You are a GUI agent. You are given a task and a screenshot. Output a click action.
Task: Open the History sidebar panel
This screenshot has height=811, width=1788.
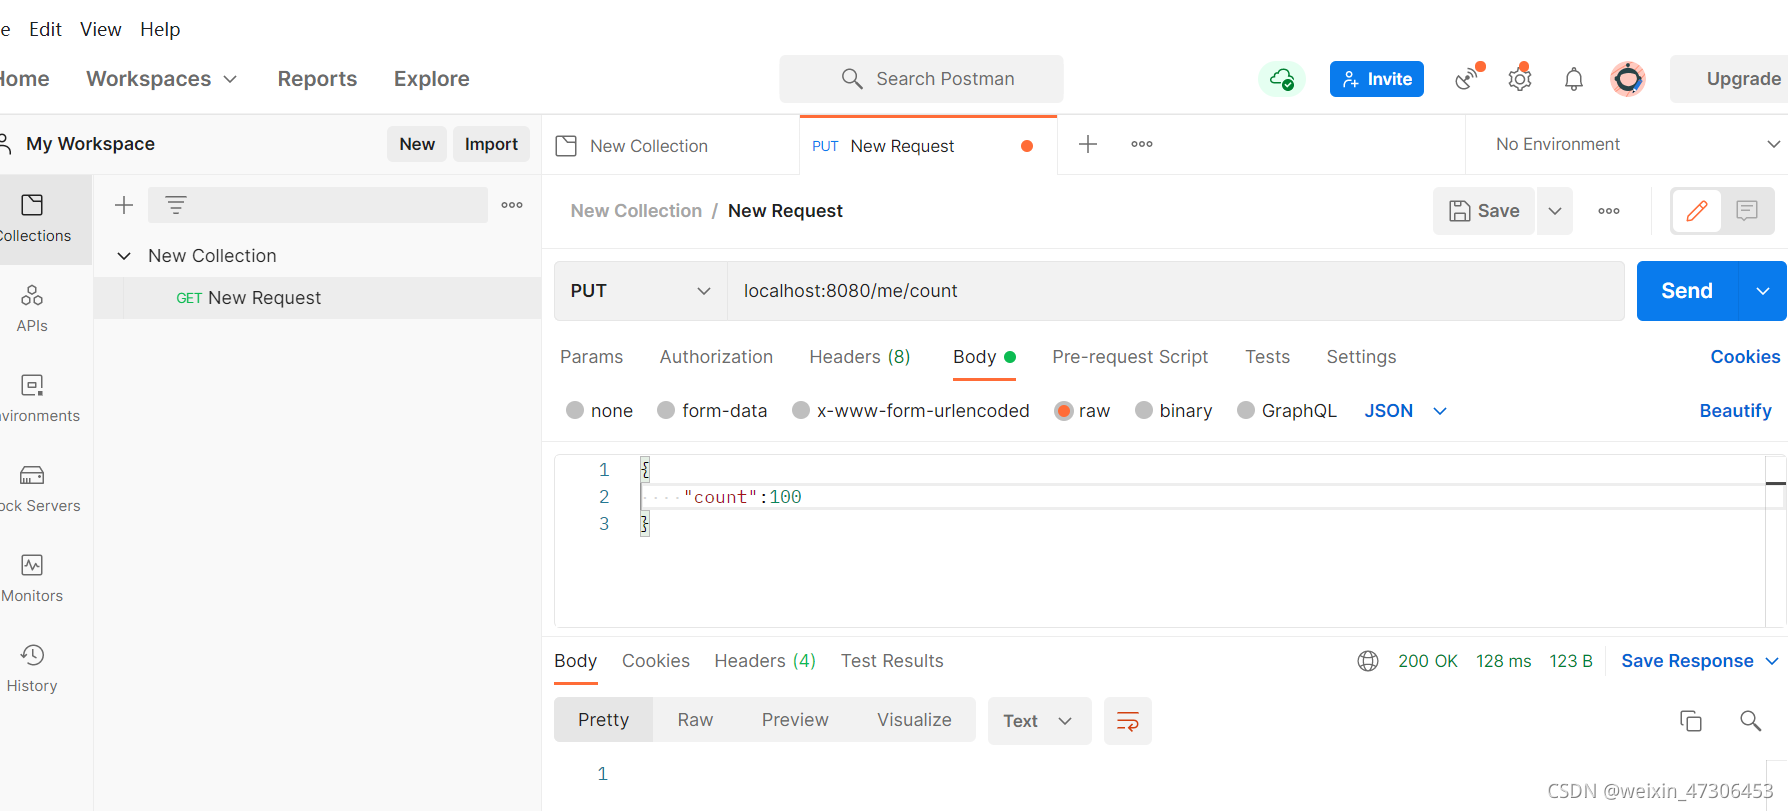(x=32, y=668)
